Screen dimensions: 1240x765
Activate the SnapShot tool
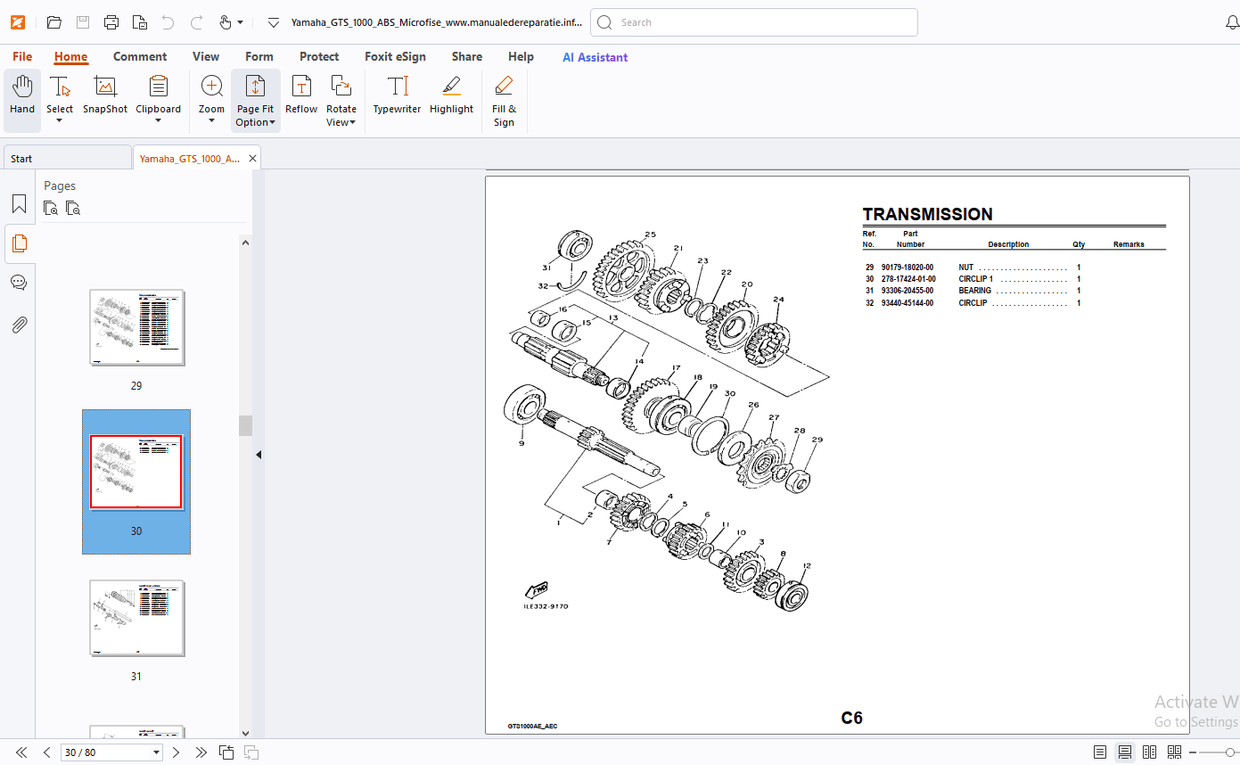104,97
